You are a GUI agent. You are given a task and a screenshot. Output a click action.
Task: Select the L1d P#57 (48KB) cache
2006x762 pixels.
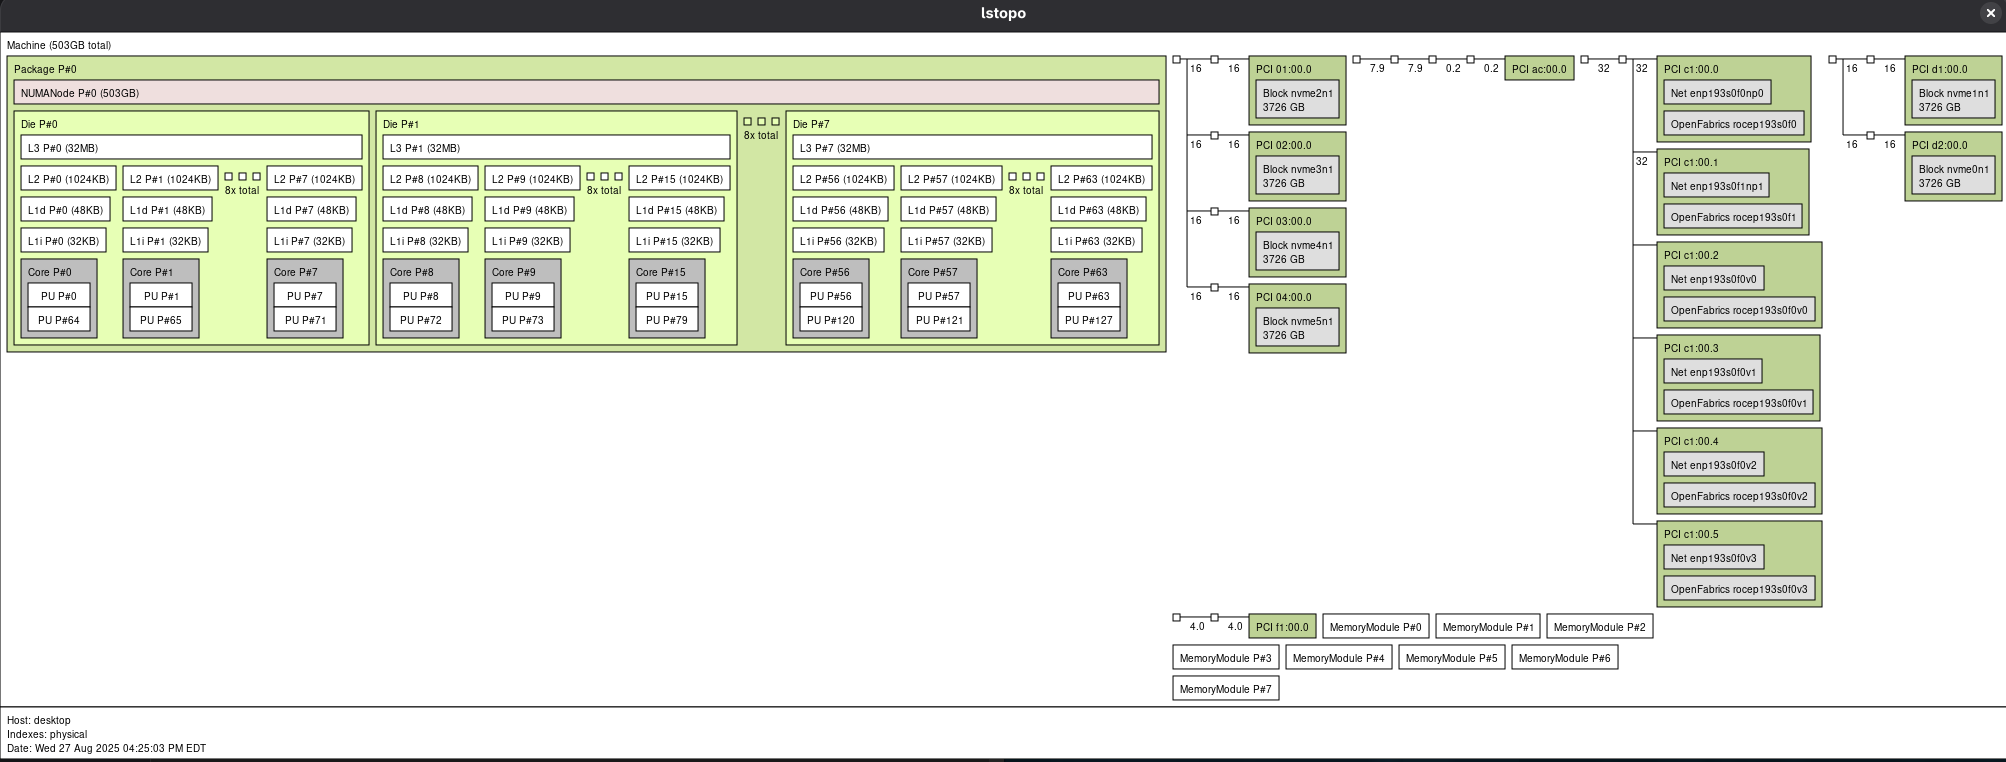[948, 210]
